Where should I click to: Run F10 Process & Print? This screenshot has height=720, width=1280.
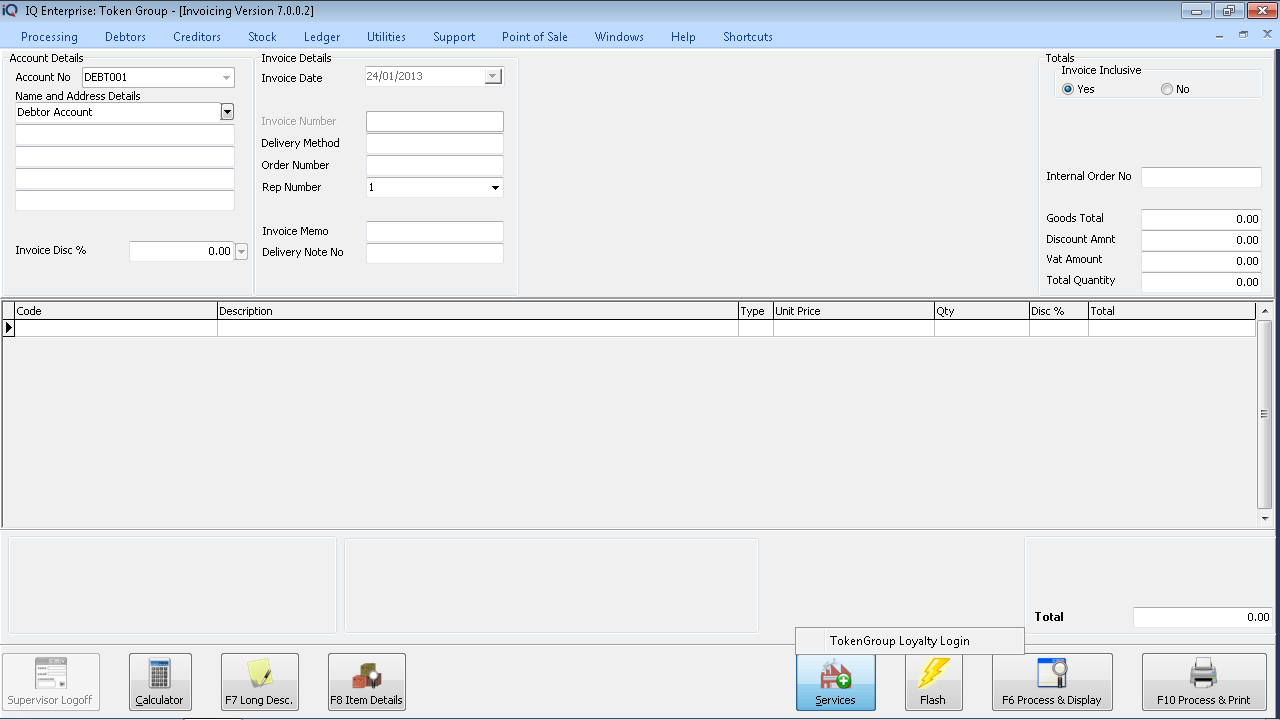tap(1204, 682)
